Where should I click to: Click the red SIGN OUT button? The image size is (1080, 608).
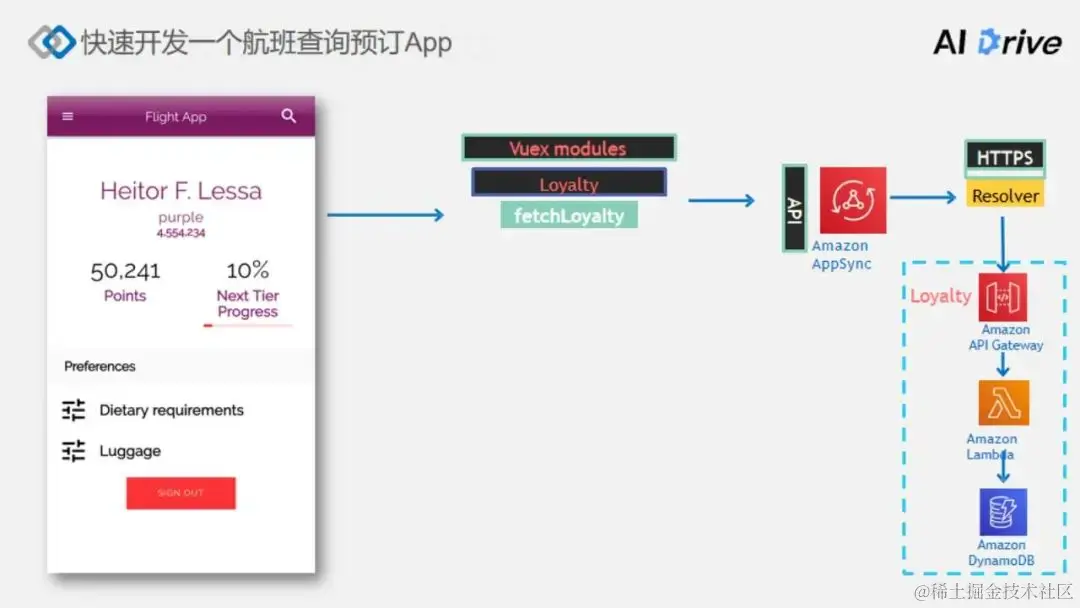coord(180,493)
